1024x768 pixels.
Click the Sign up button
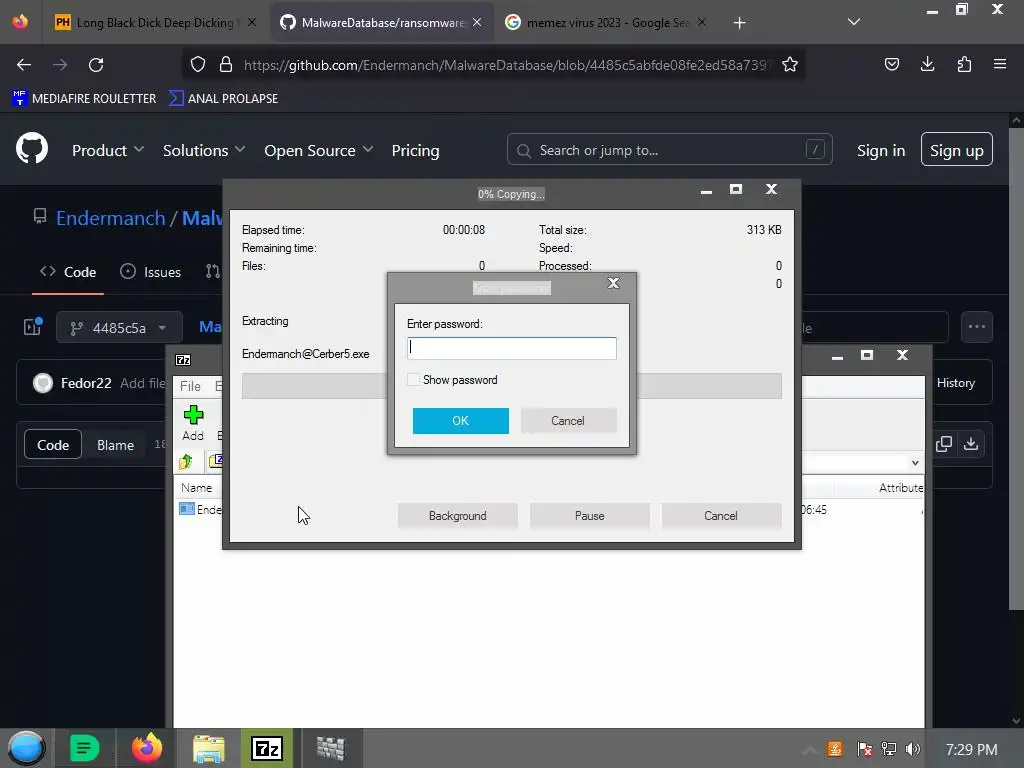[957, 150]
